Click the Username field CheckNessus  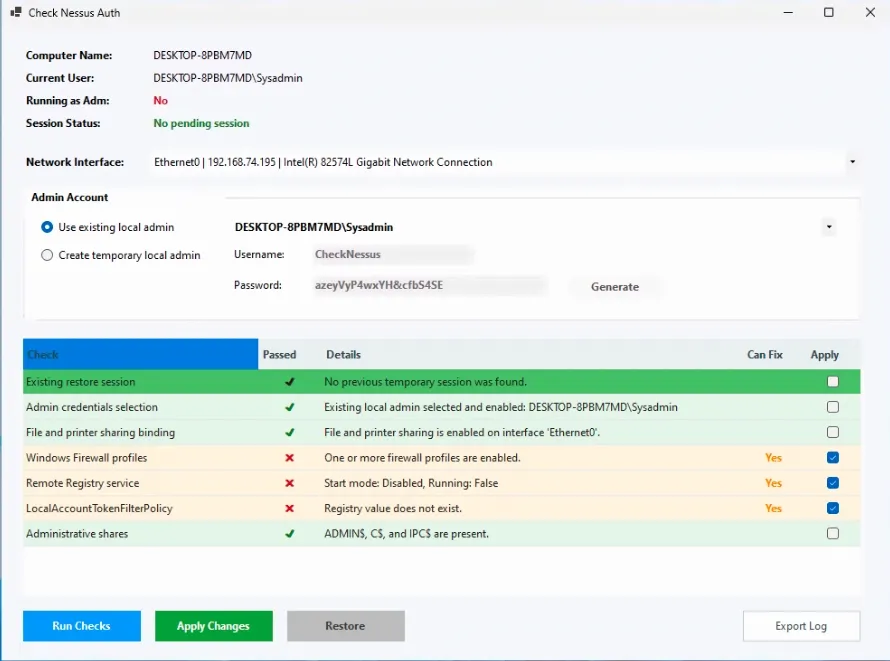(x=393, y=254)
